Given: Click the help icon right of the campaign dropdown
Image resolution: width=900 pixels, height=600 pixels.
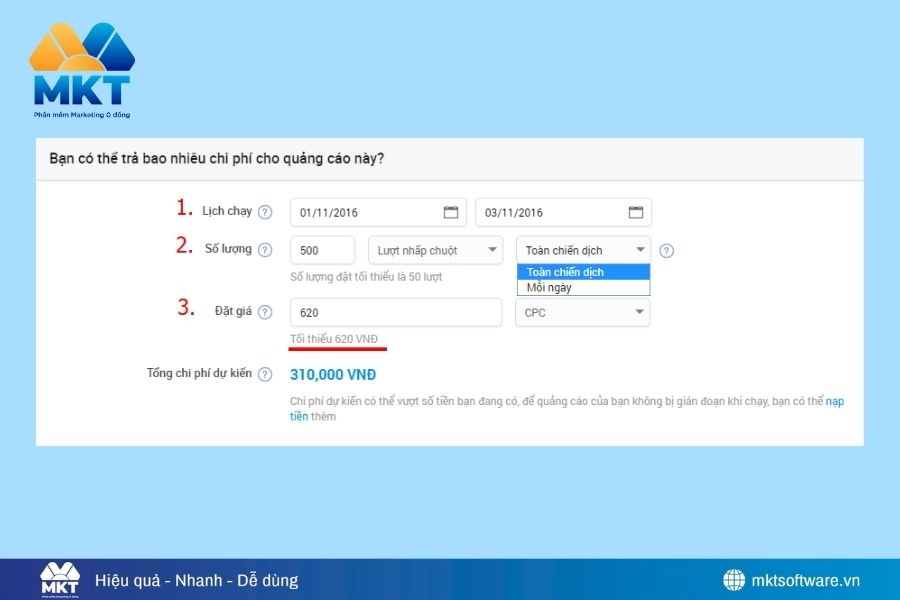Looking at the screenshot, I should click(x=666, y=250).
